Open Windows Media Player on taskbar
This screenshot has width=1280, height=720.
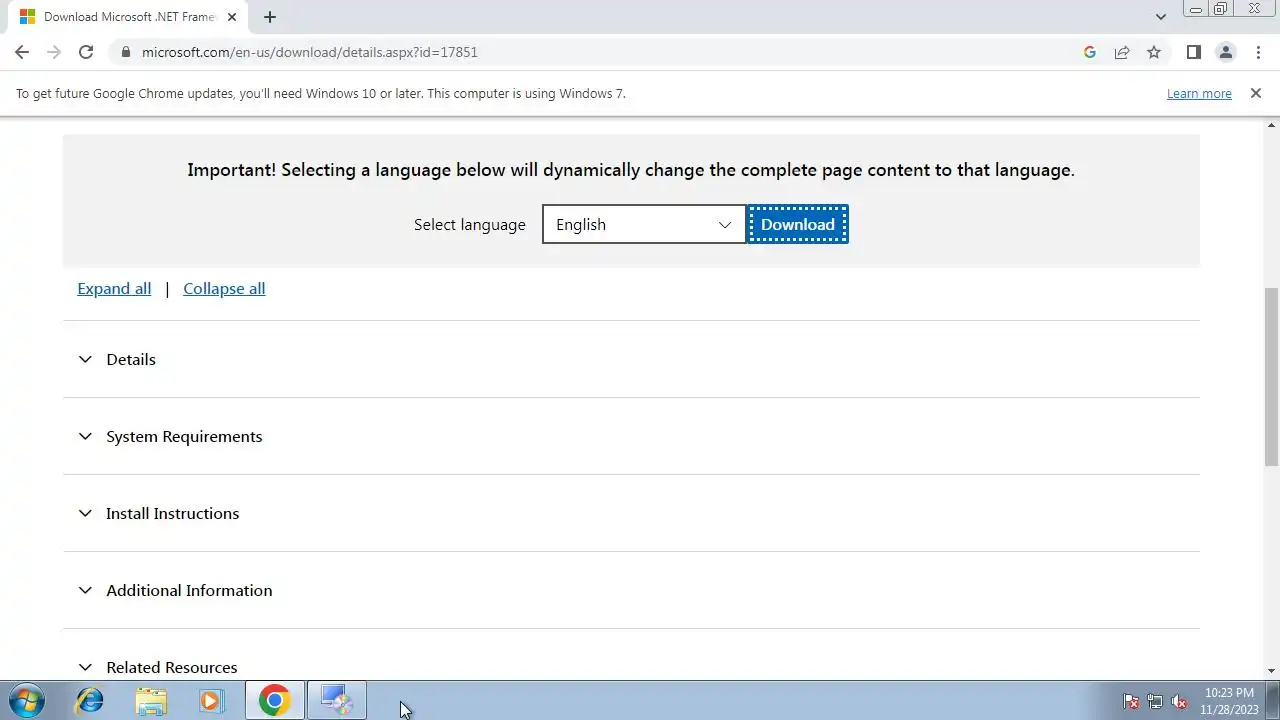click(211, 700)
